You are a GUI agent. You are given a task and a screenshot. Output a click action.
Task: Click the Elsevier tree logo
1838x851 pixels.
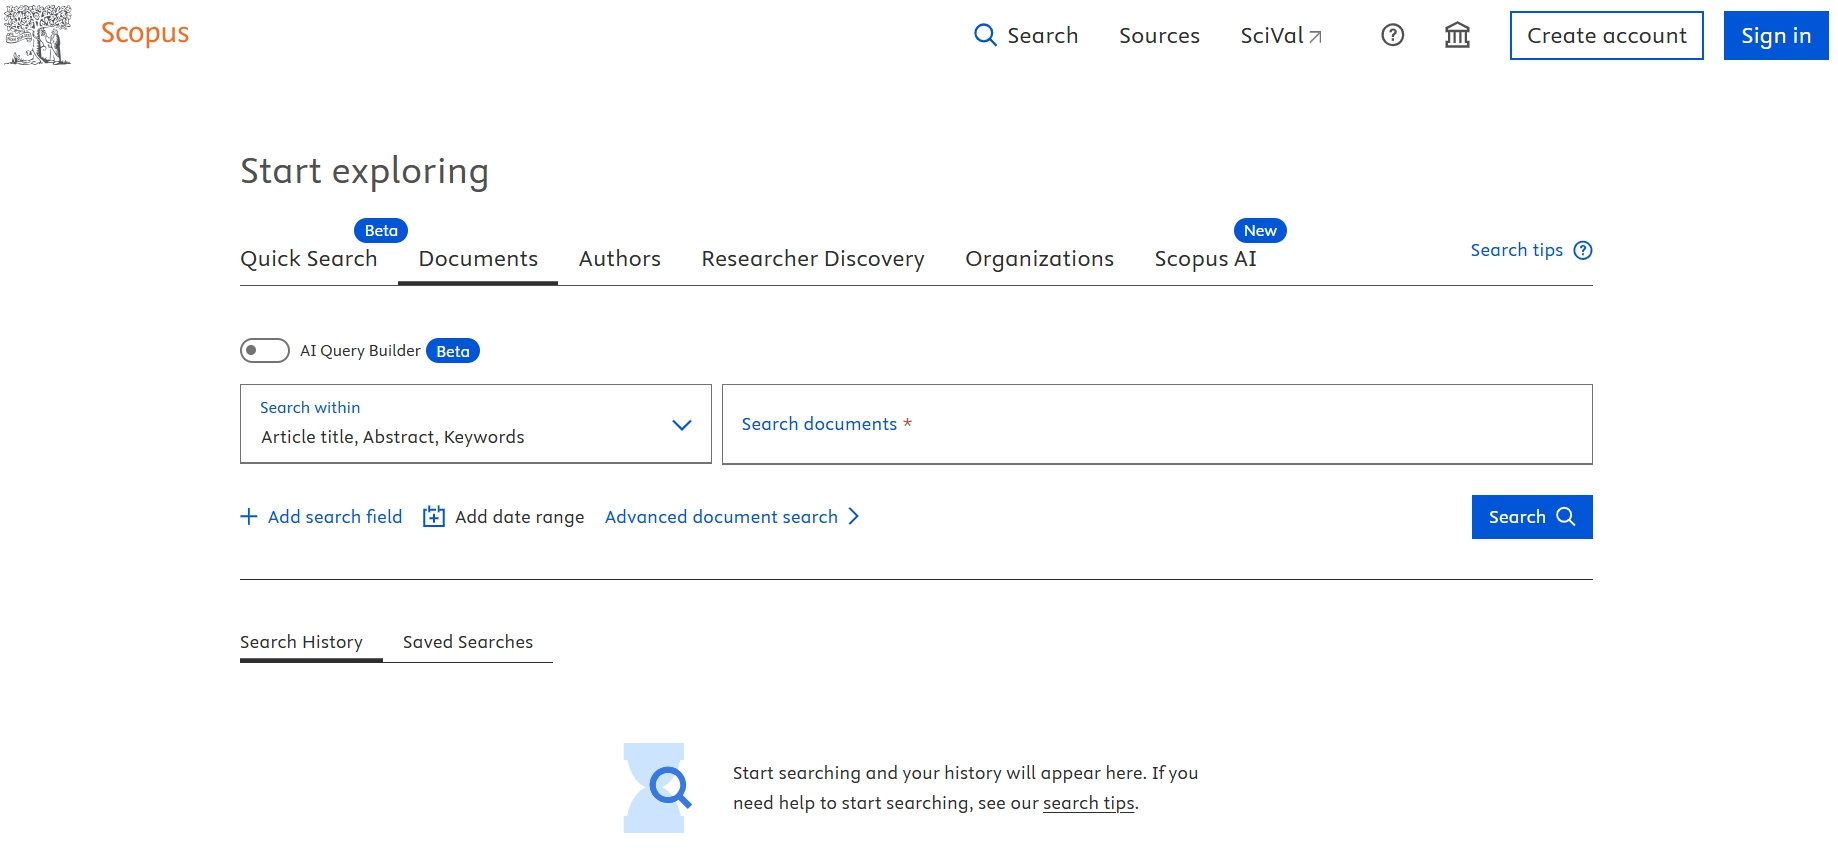coord(38,35)
